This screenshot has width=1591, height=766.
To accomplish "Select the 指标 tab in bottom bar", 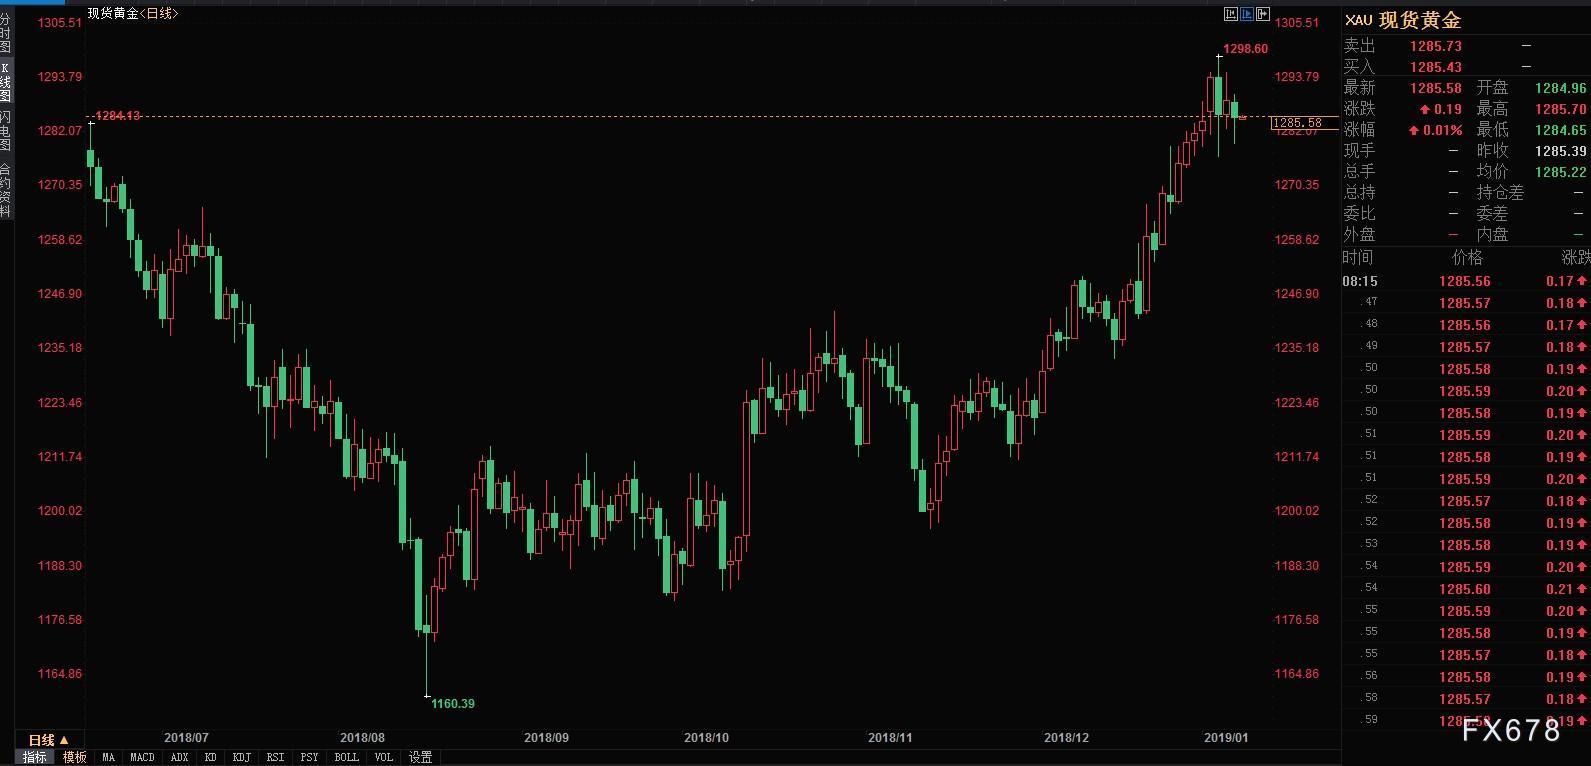I will tap(35, 757).
